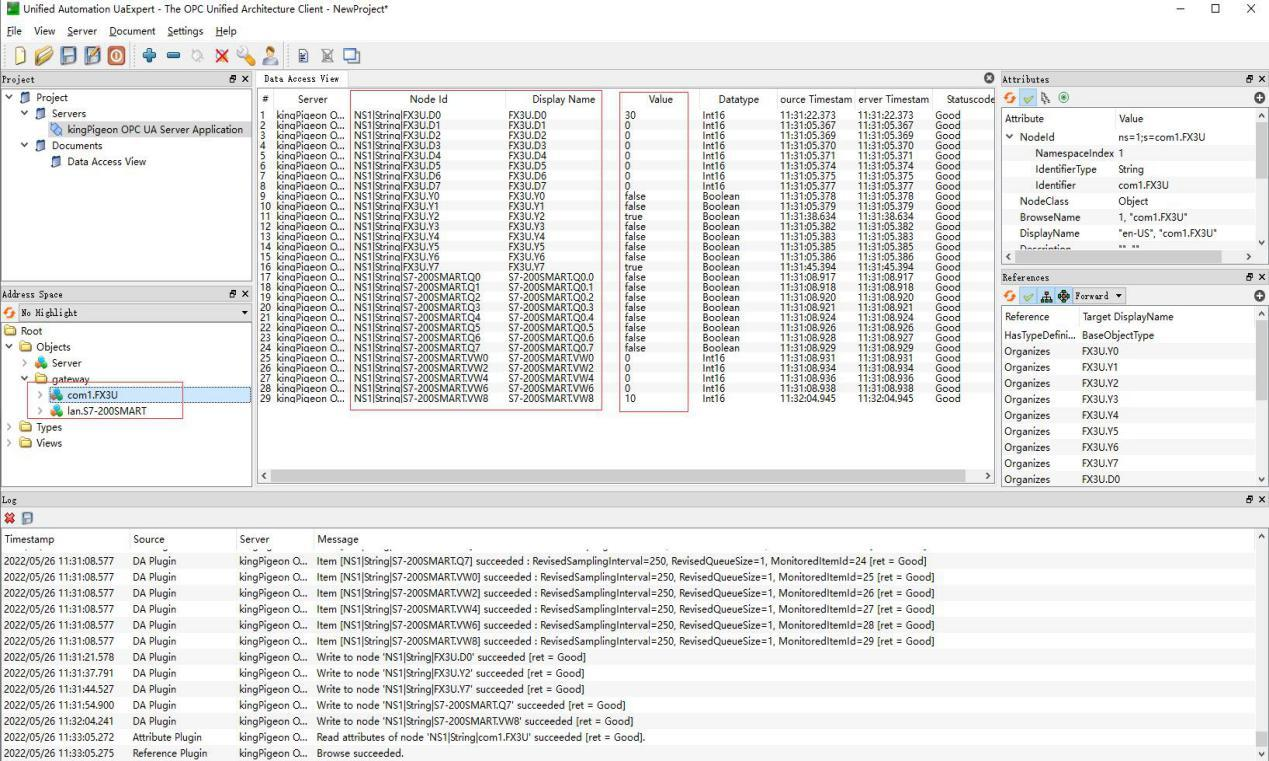Collapse the Project tree root

click(9, 98)
